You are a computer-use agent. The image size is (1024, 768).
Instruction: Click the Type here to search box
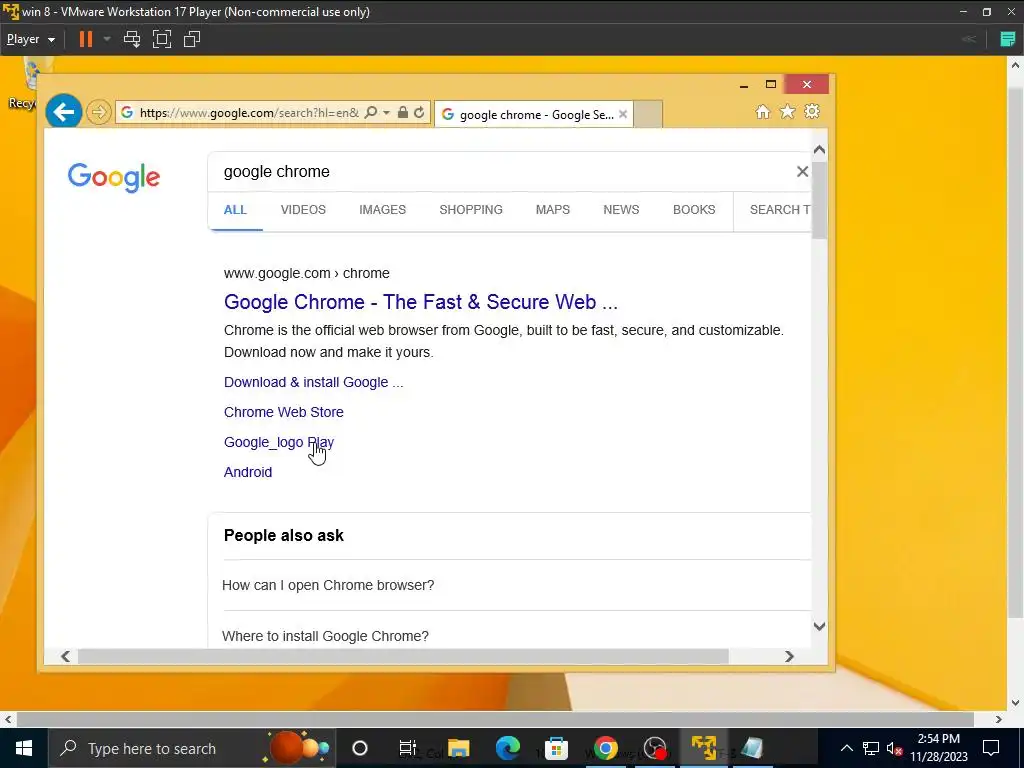(x=192, y=748)
